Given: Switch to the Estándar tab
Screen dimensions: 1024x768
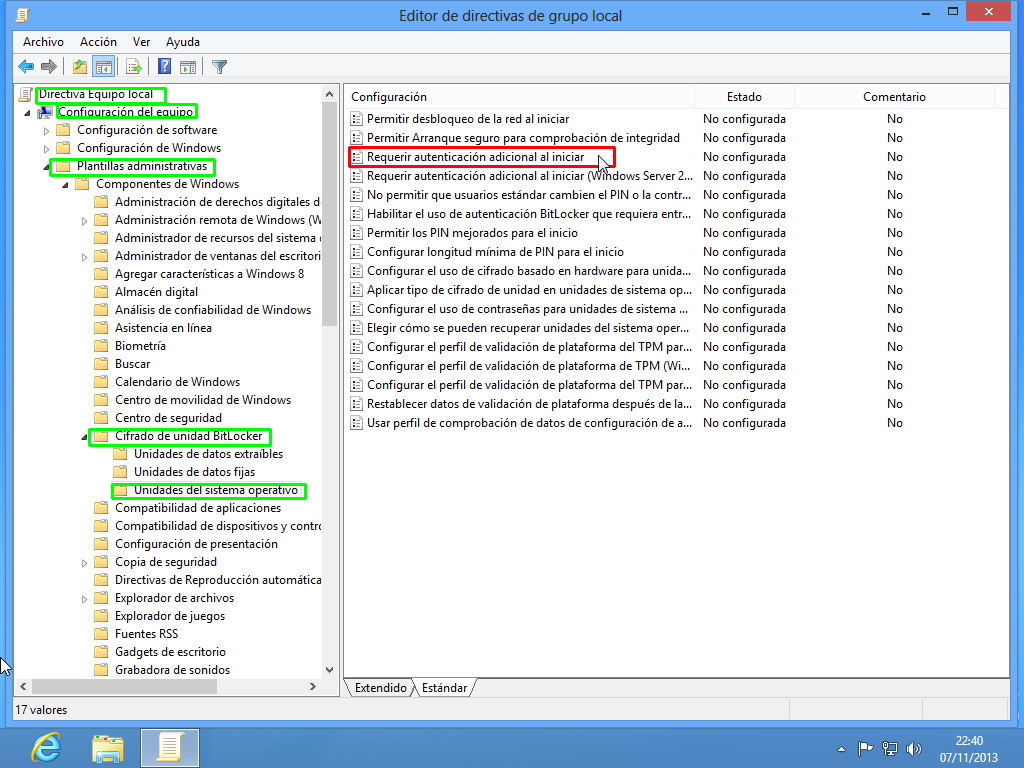Looking at the screenshot, I should [x=444, y=687].
